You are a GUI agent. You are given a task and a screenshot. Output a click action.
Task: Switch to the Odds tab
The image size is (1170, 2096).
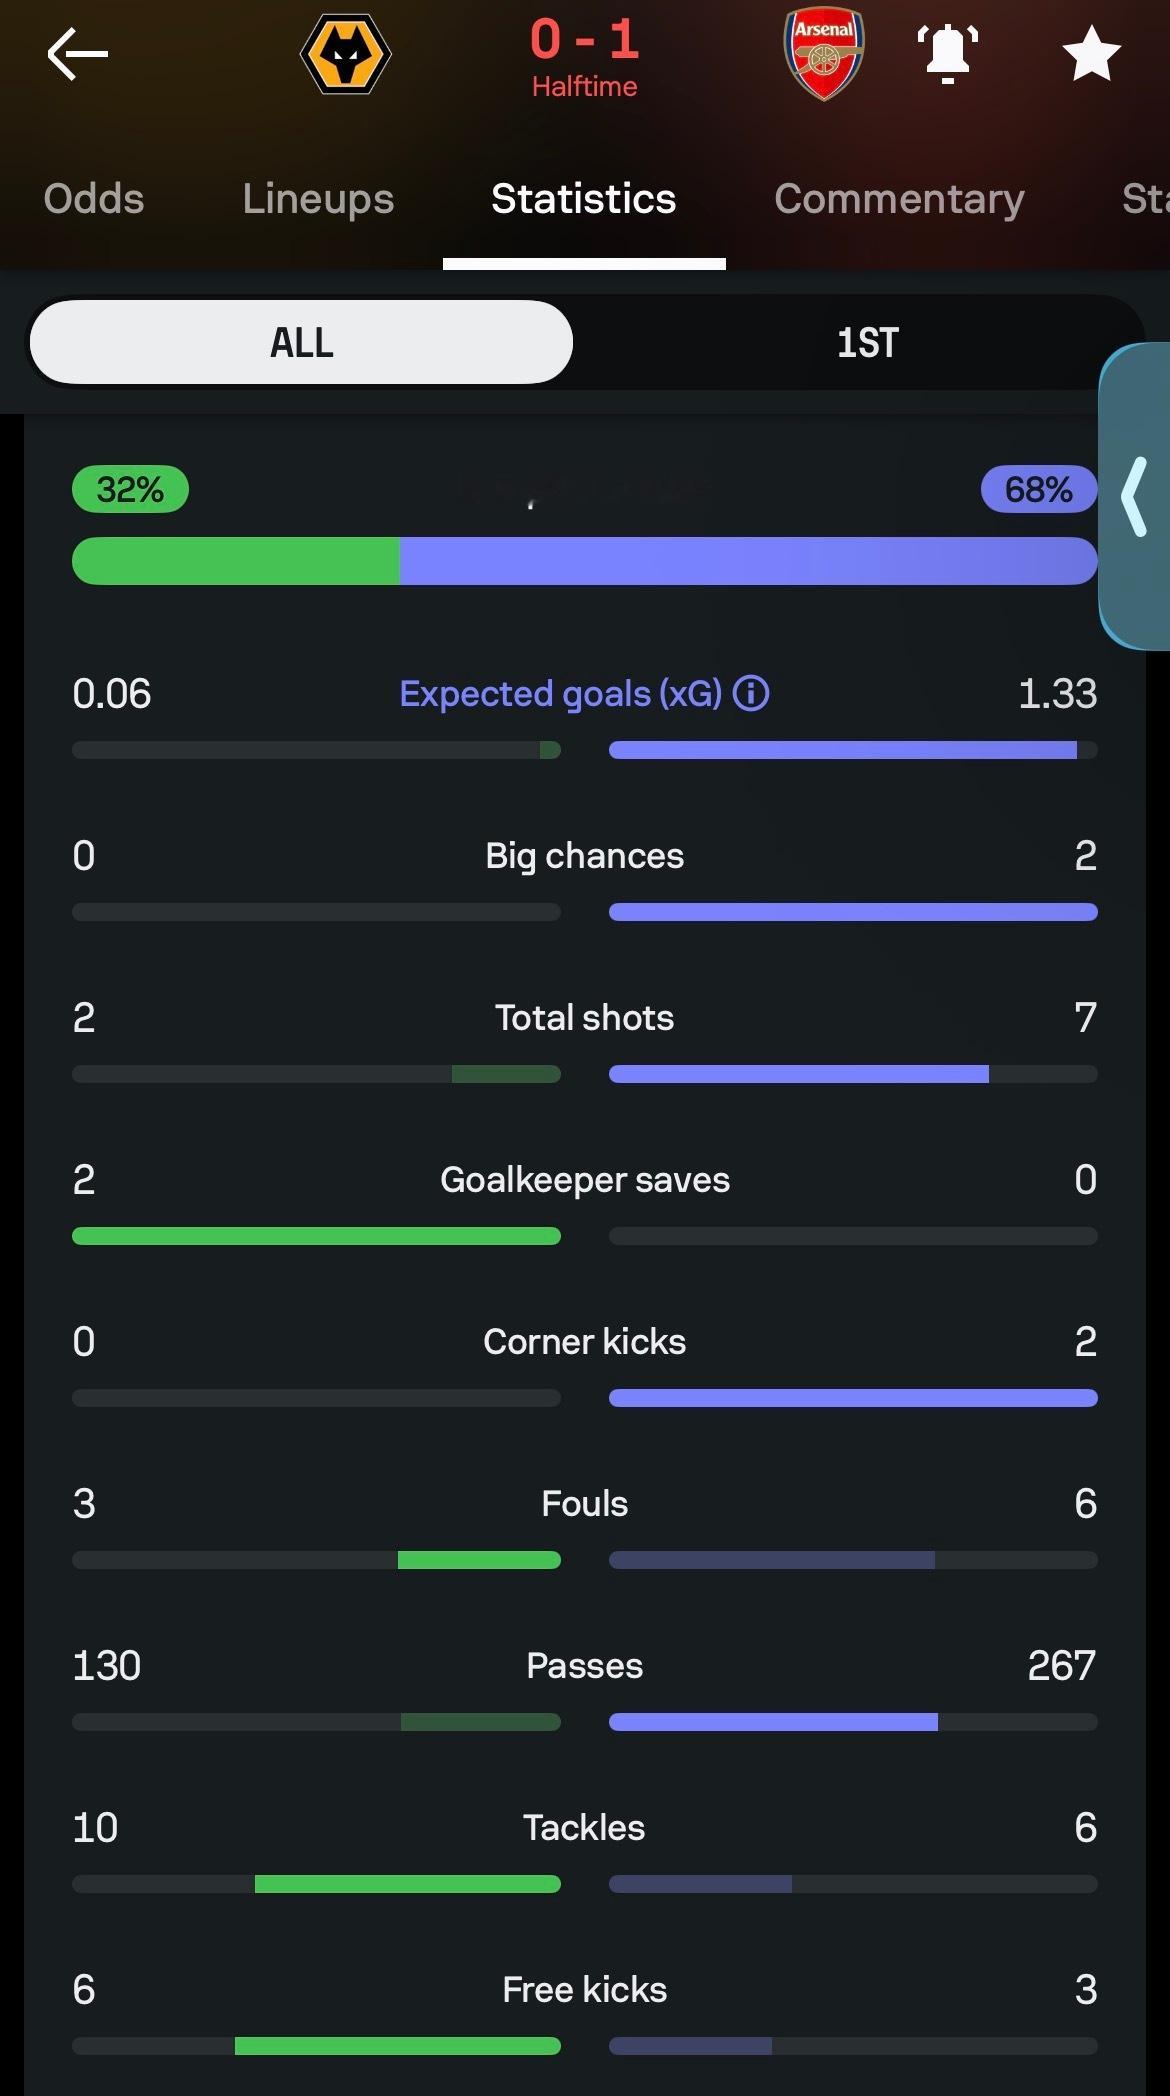coord(94,199)
